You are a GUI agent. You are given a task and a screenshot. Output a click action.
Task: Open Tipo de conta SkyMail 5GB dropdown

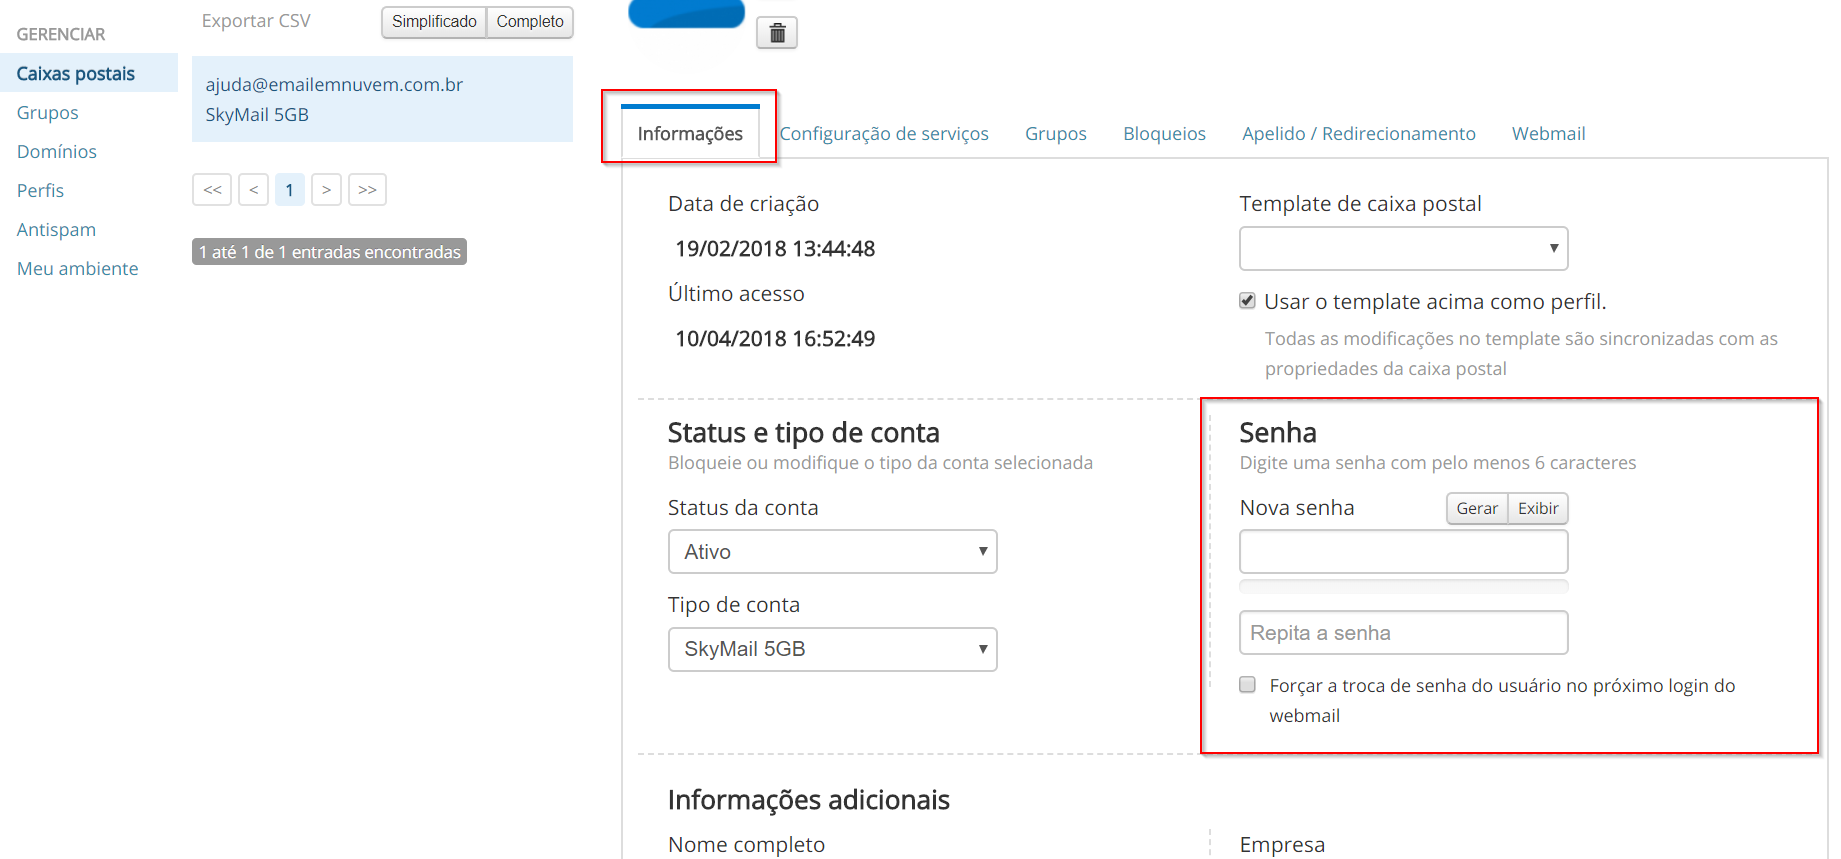point(832,650)
